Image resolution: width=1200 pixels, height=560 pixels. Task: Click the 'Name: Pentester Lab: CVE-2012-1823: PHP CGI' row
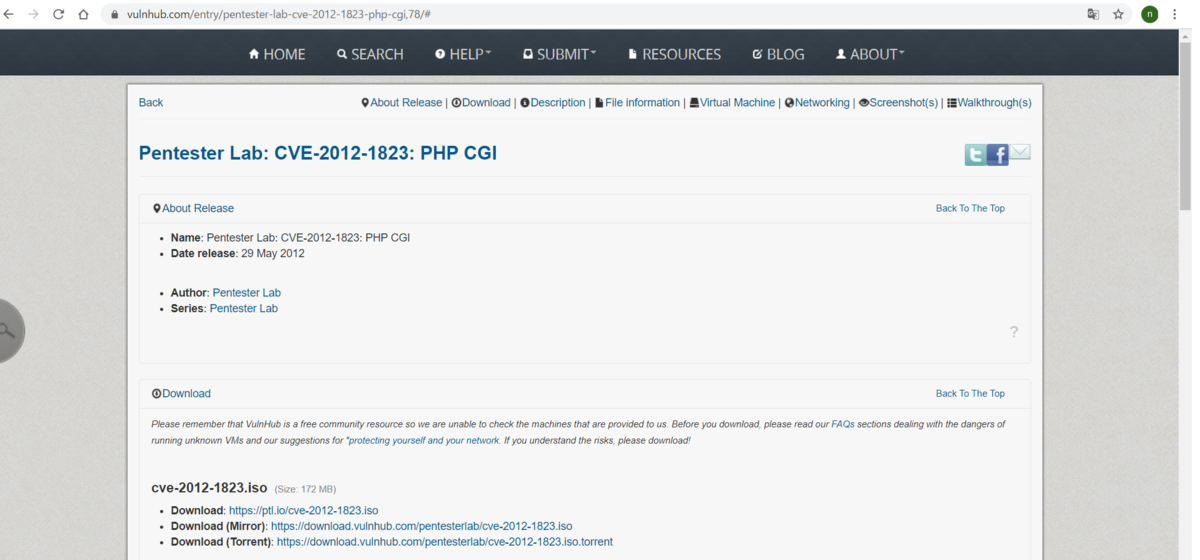(290, 237)
